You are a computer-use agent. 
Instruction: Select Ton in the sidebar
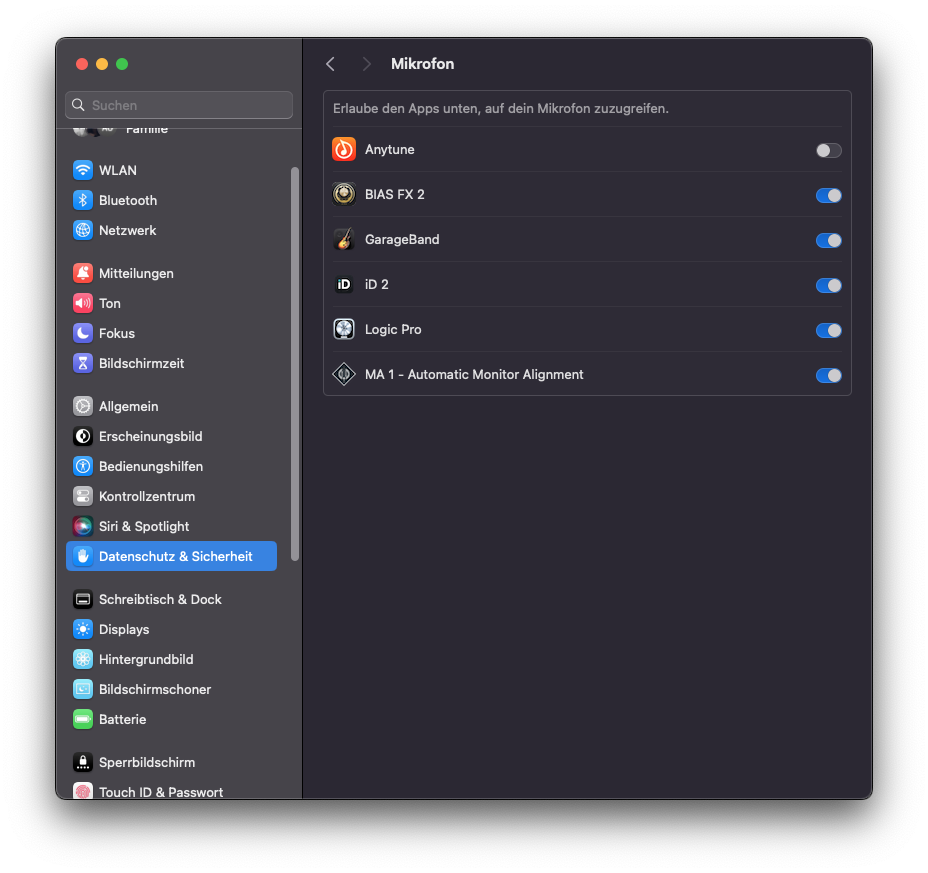[172, 303]
